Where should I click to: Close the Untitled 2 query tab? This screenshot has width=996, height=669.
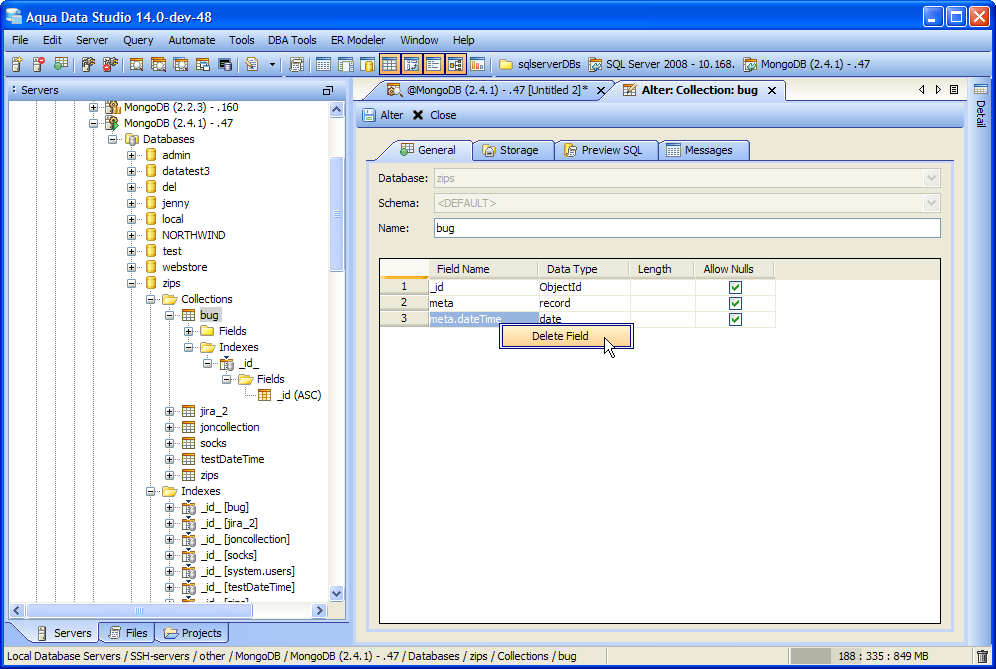pyautogui.click(x=600, y=90)
